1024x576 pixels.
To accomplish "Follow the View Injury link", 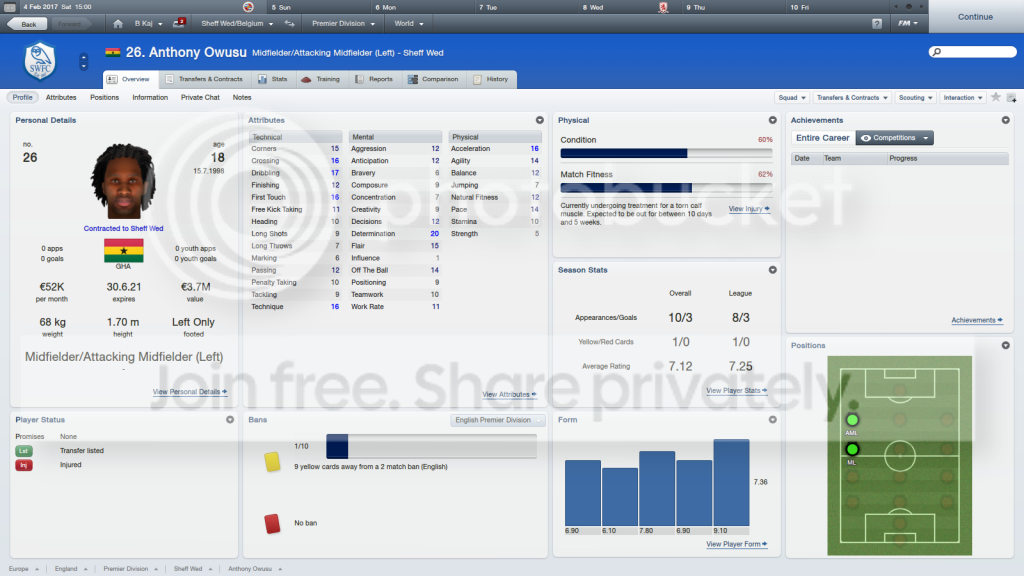I will click(749, 209).
